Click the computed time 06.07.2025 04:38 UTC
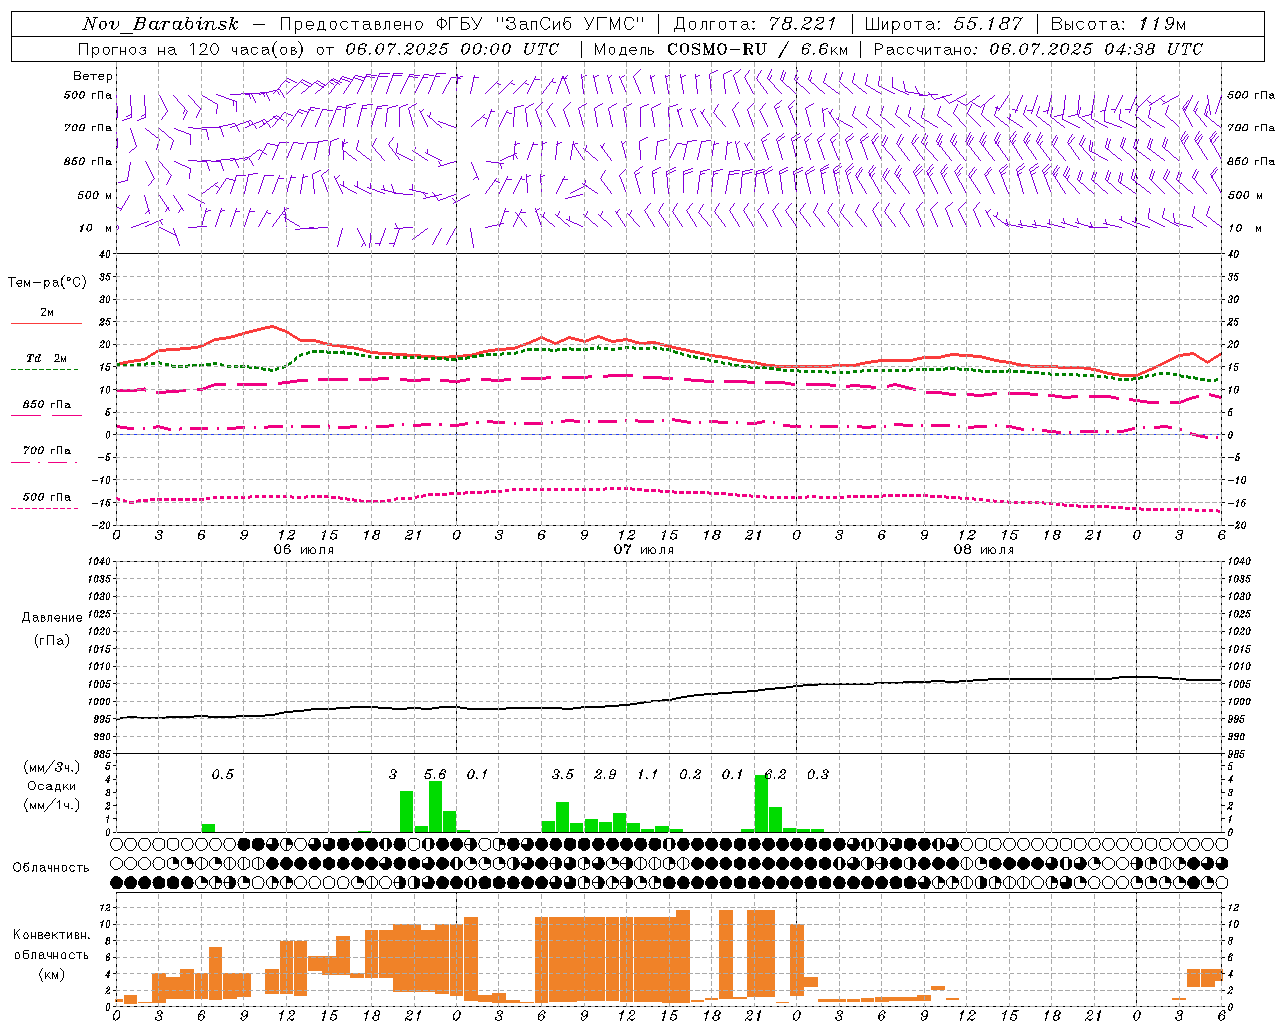The width and height of the screenshot is (1280, 1024). click(x=1096, y=49)
